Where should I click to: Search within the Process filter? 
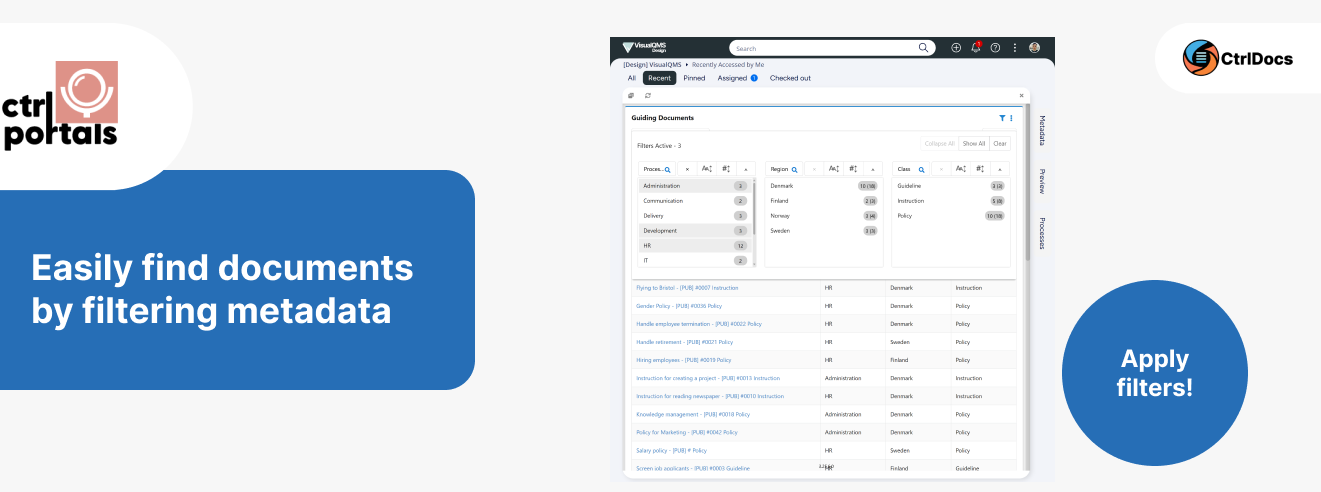667,170
